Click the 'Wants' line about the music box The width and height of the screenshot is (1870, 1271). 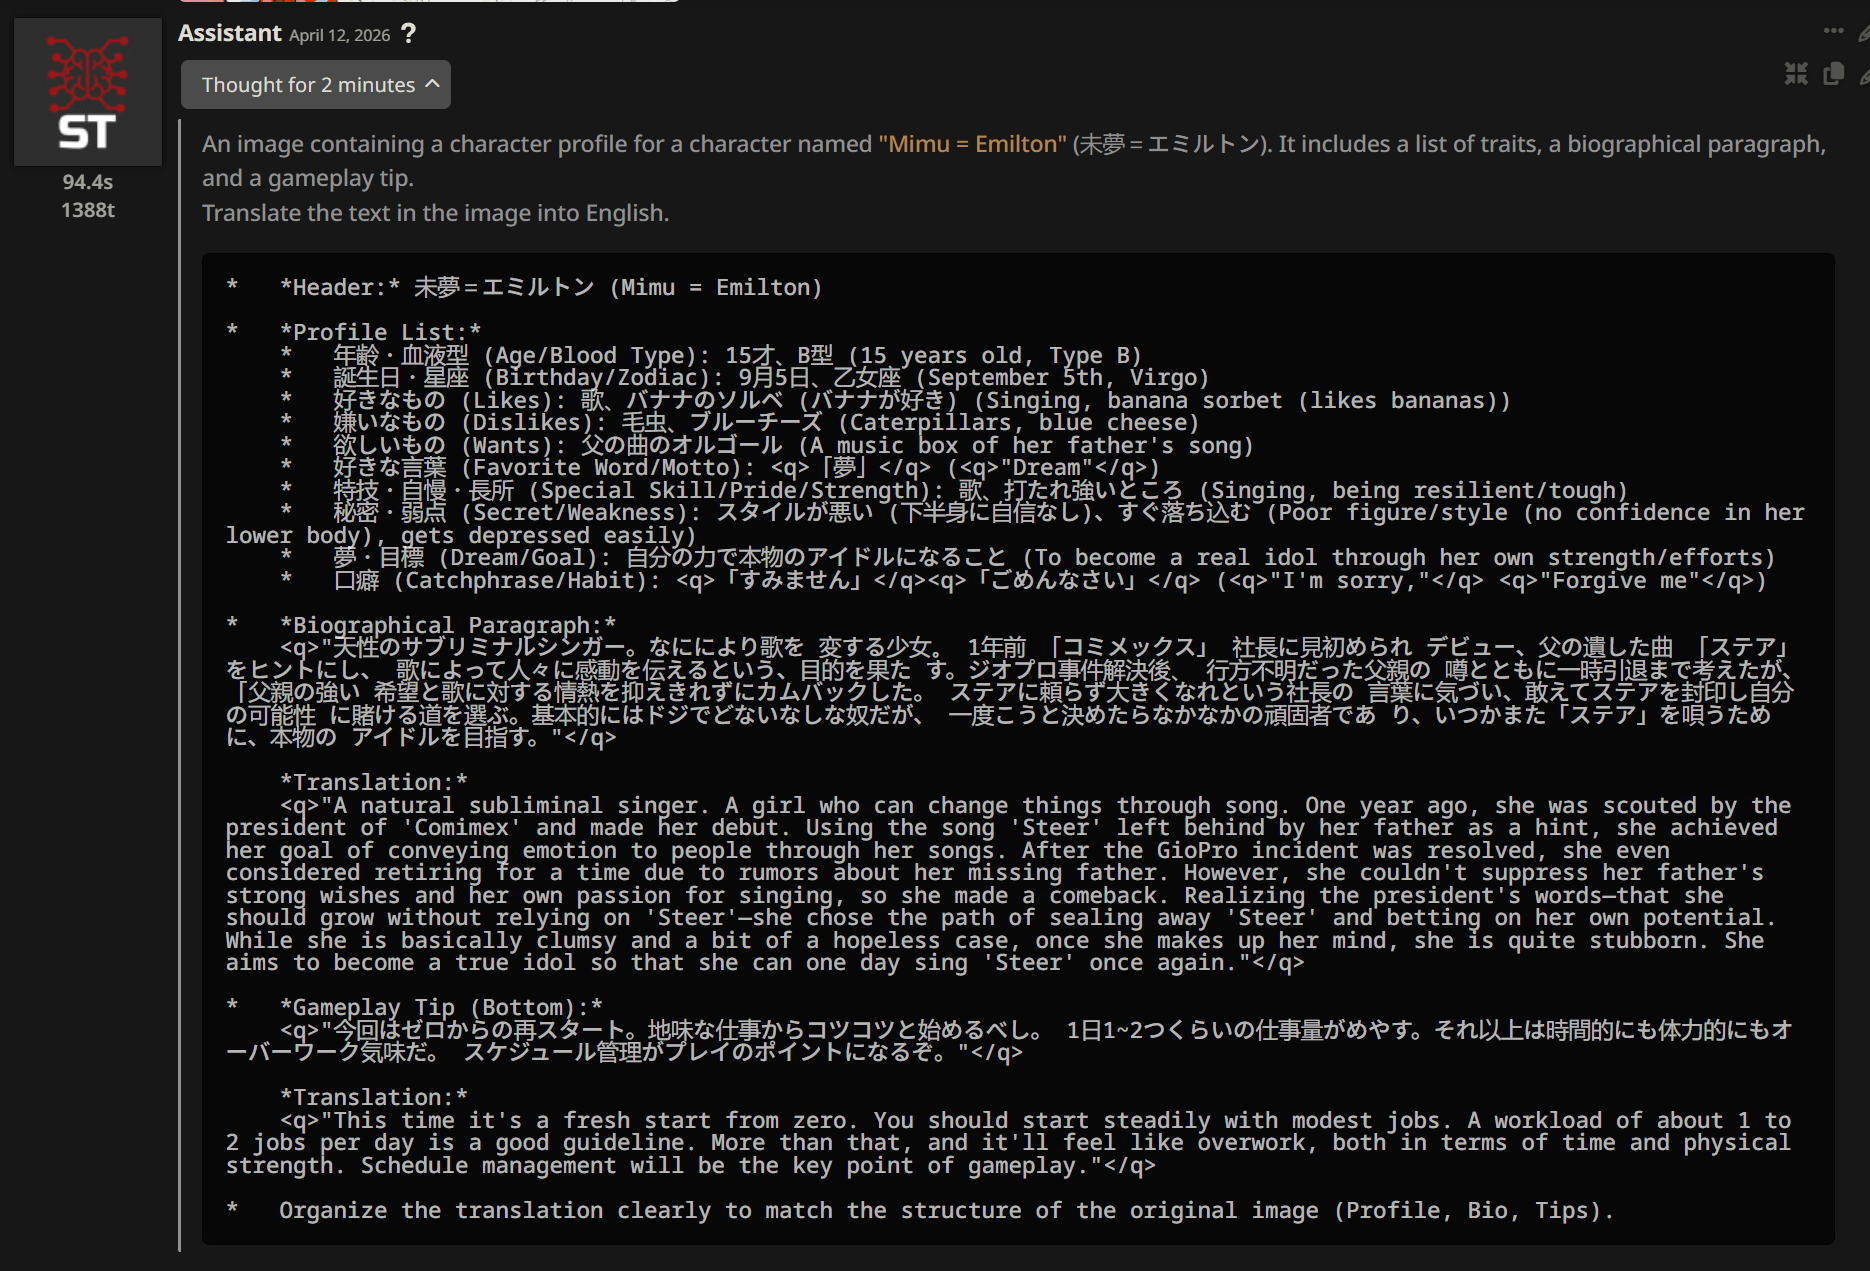766,445
